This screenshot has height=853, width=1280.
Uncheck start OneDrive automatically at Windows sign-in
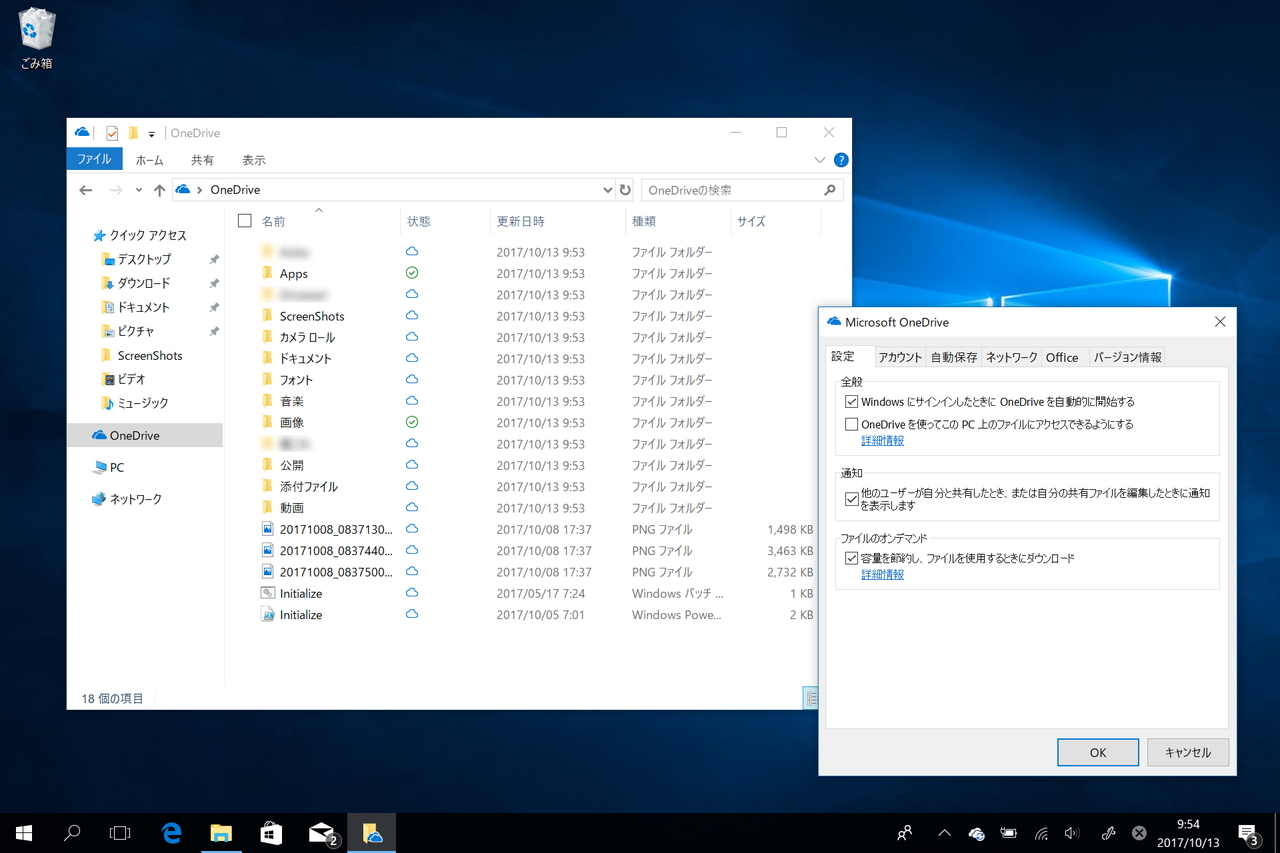coord(851,402)
